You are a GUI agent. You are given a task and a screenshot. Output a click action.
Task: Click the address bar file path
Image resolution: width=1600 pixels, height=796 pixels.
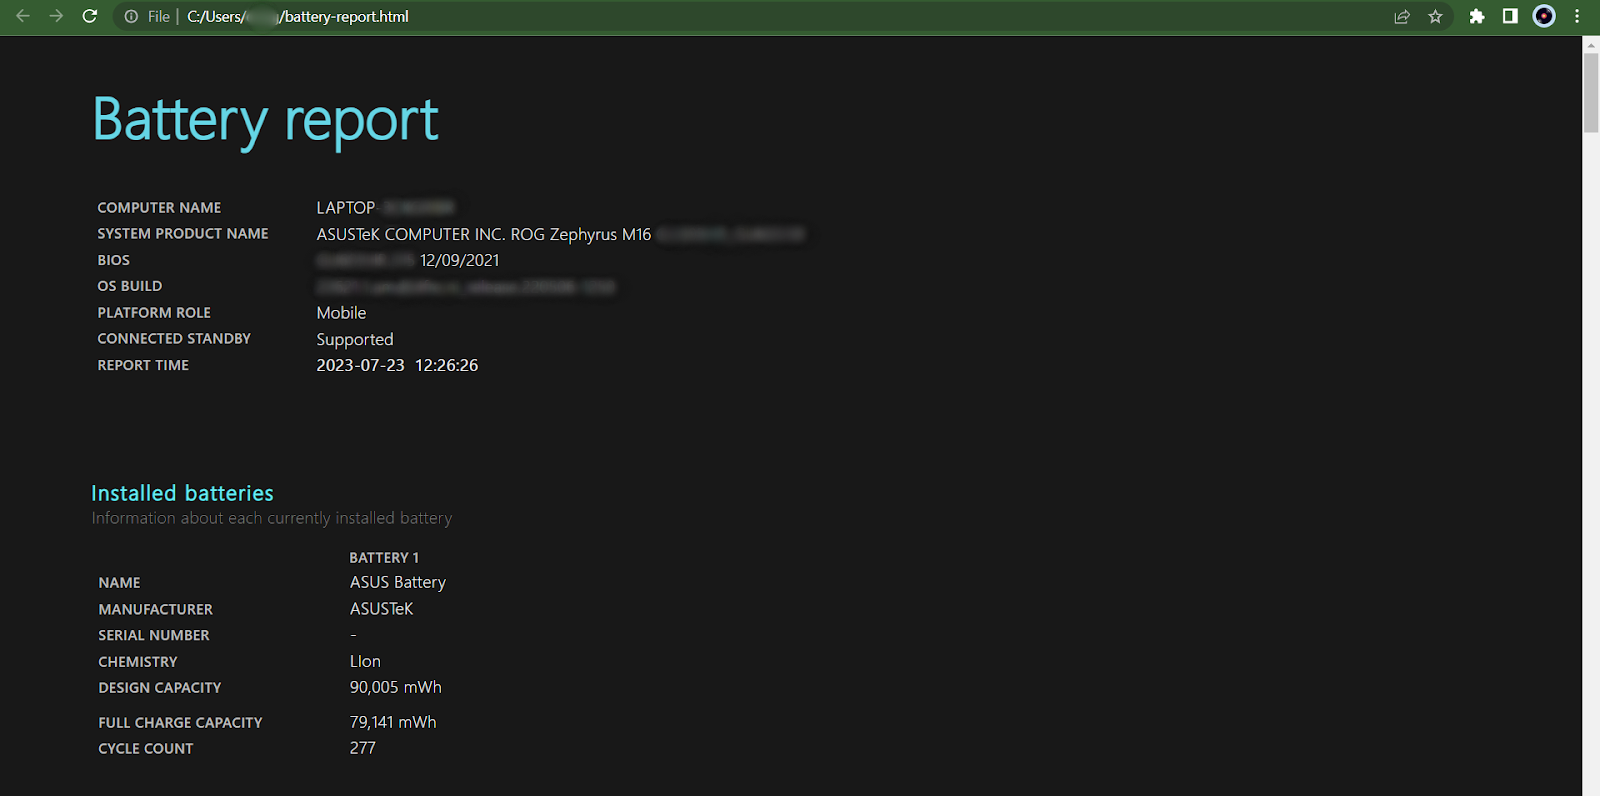click(298, 16)
